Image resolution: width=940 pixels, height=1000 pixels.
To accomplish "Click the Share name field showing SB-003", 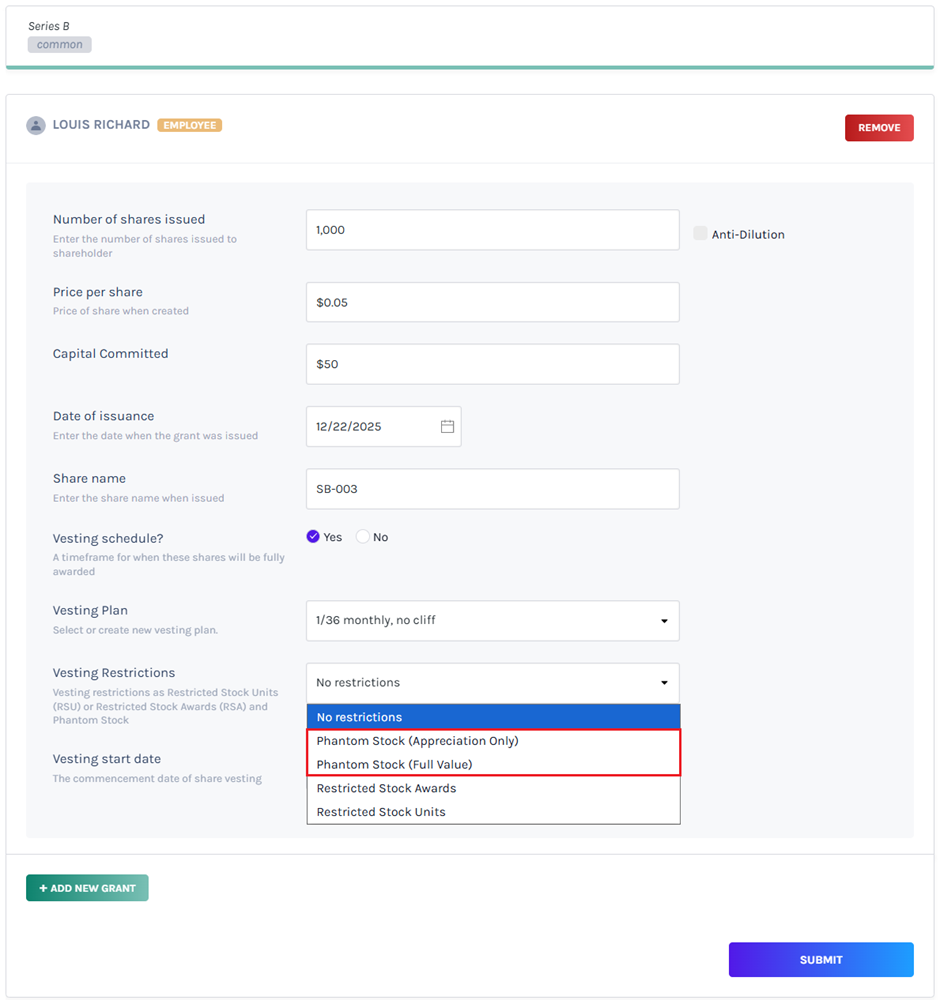I will [492, 488].
